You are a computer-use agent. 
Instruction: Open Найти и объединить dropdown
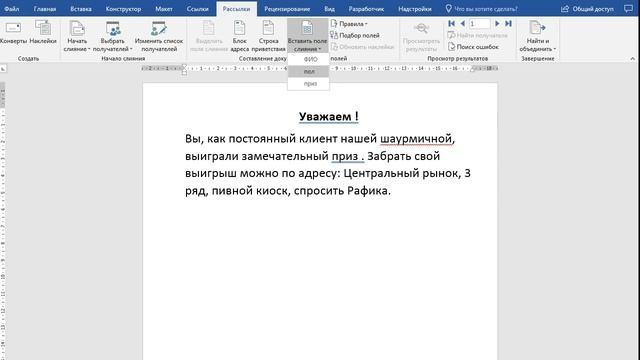[x=538, y=37]
